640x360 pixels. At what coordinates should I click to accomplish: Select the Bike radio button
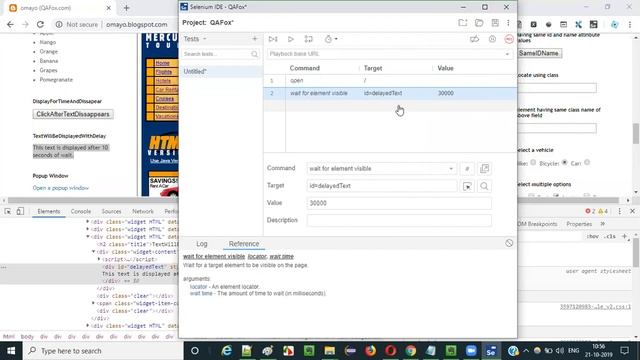pyautogui.click(x=533, y=162)
